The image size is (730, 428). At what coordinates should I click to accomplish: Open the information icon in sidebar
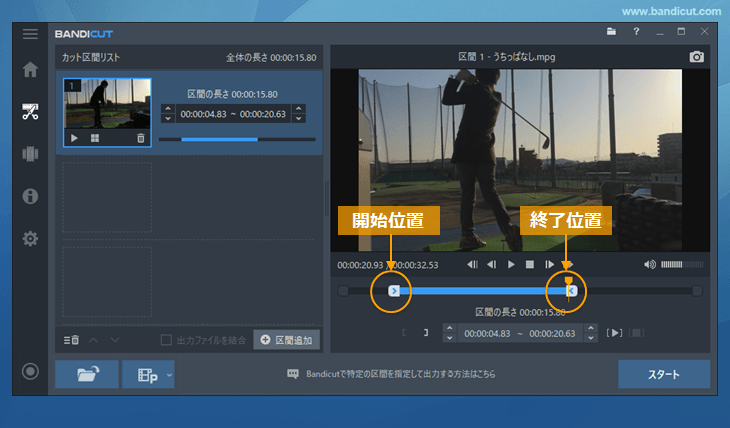click(x=30, y=196)
